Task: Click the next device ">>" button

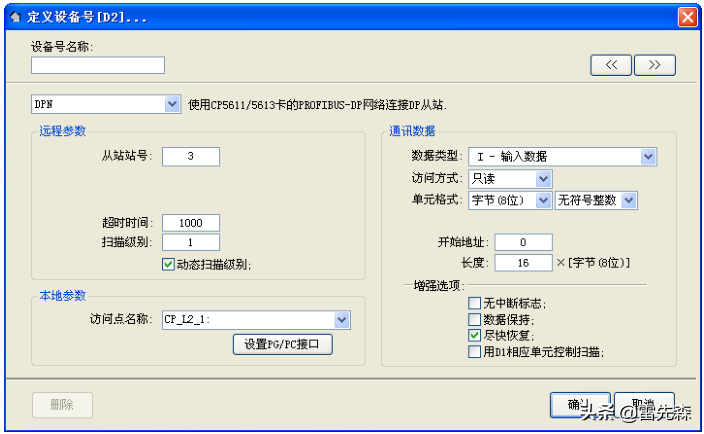Action: tap(655, 65)
